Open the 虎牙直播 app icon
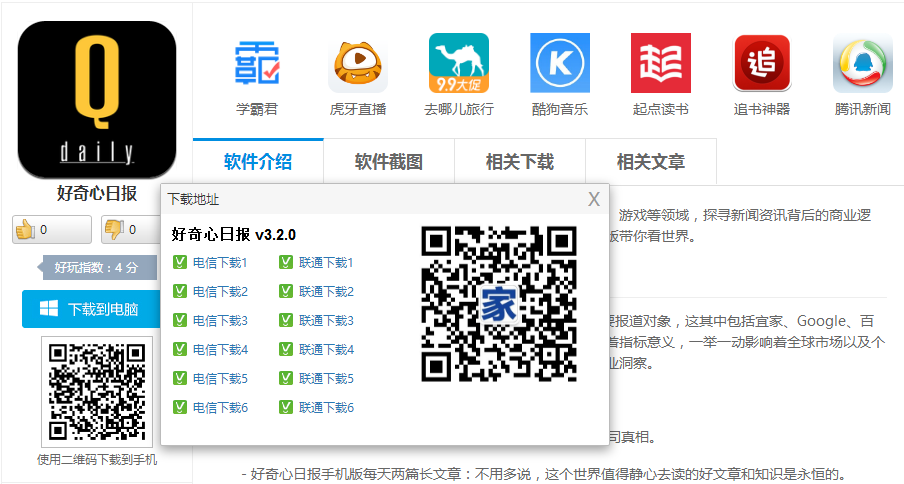The height and width of the screenshot is (484, 904). point(358,63)
